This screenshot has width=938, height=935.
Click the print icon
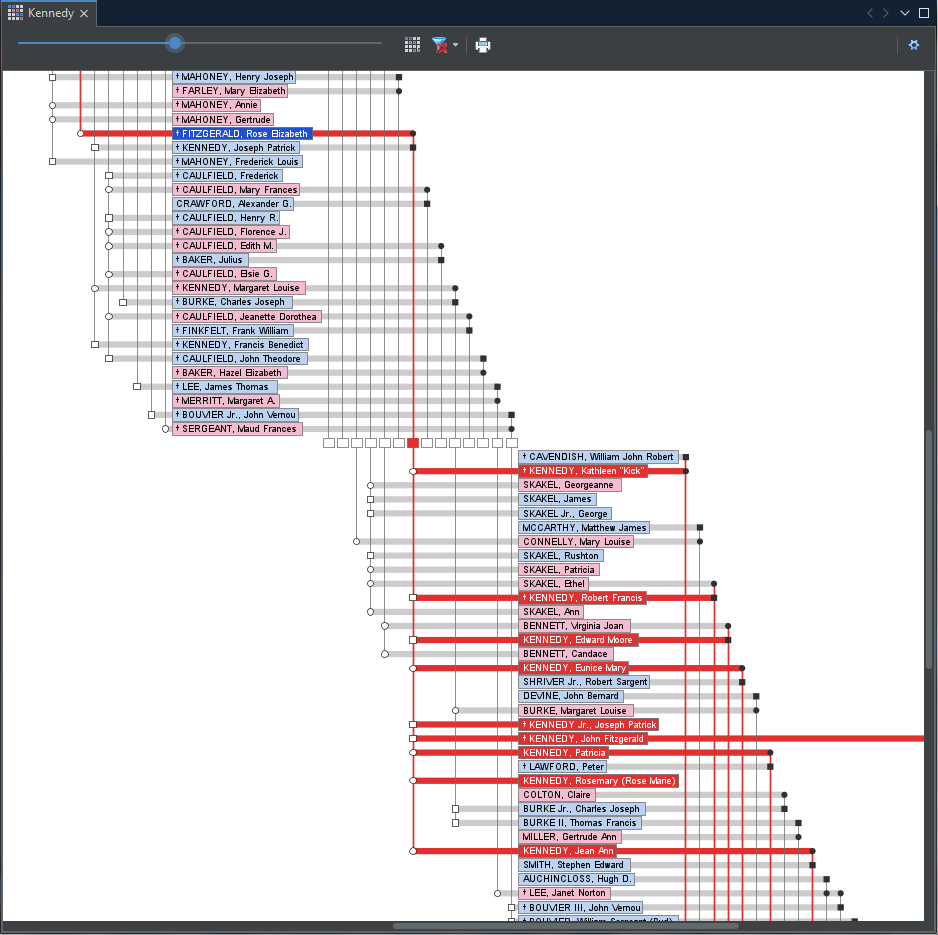[483, 45]
